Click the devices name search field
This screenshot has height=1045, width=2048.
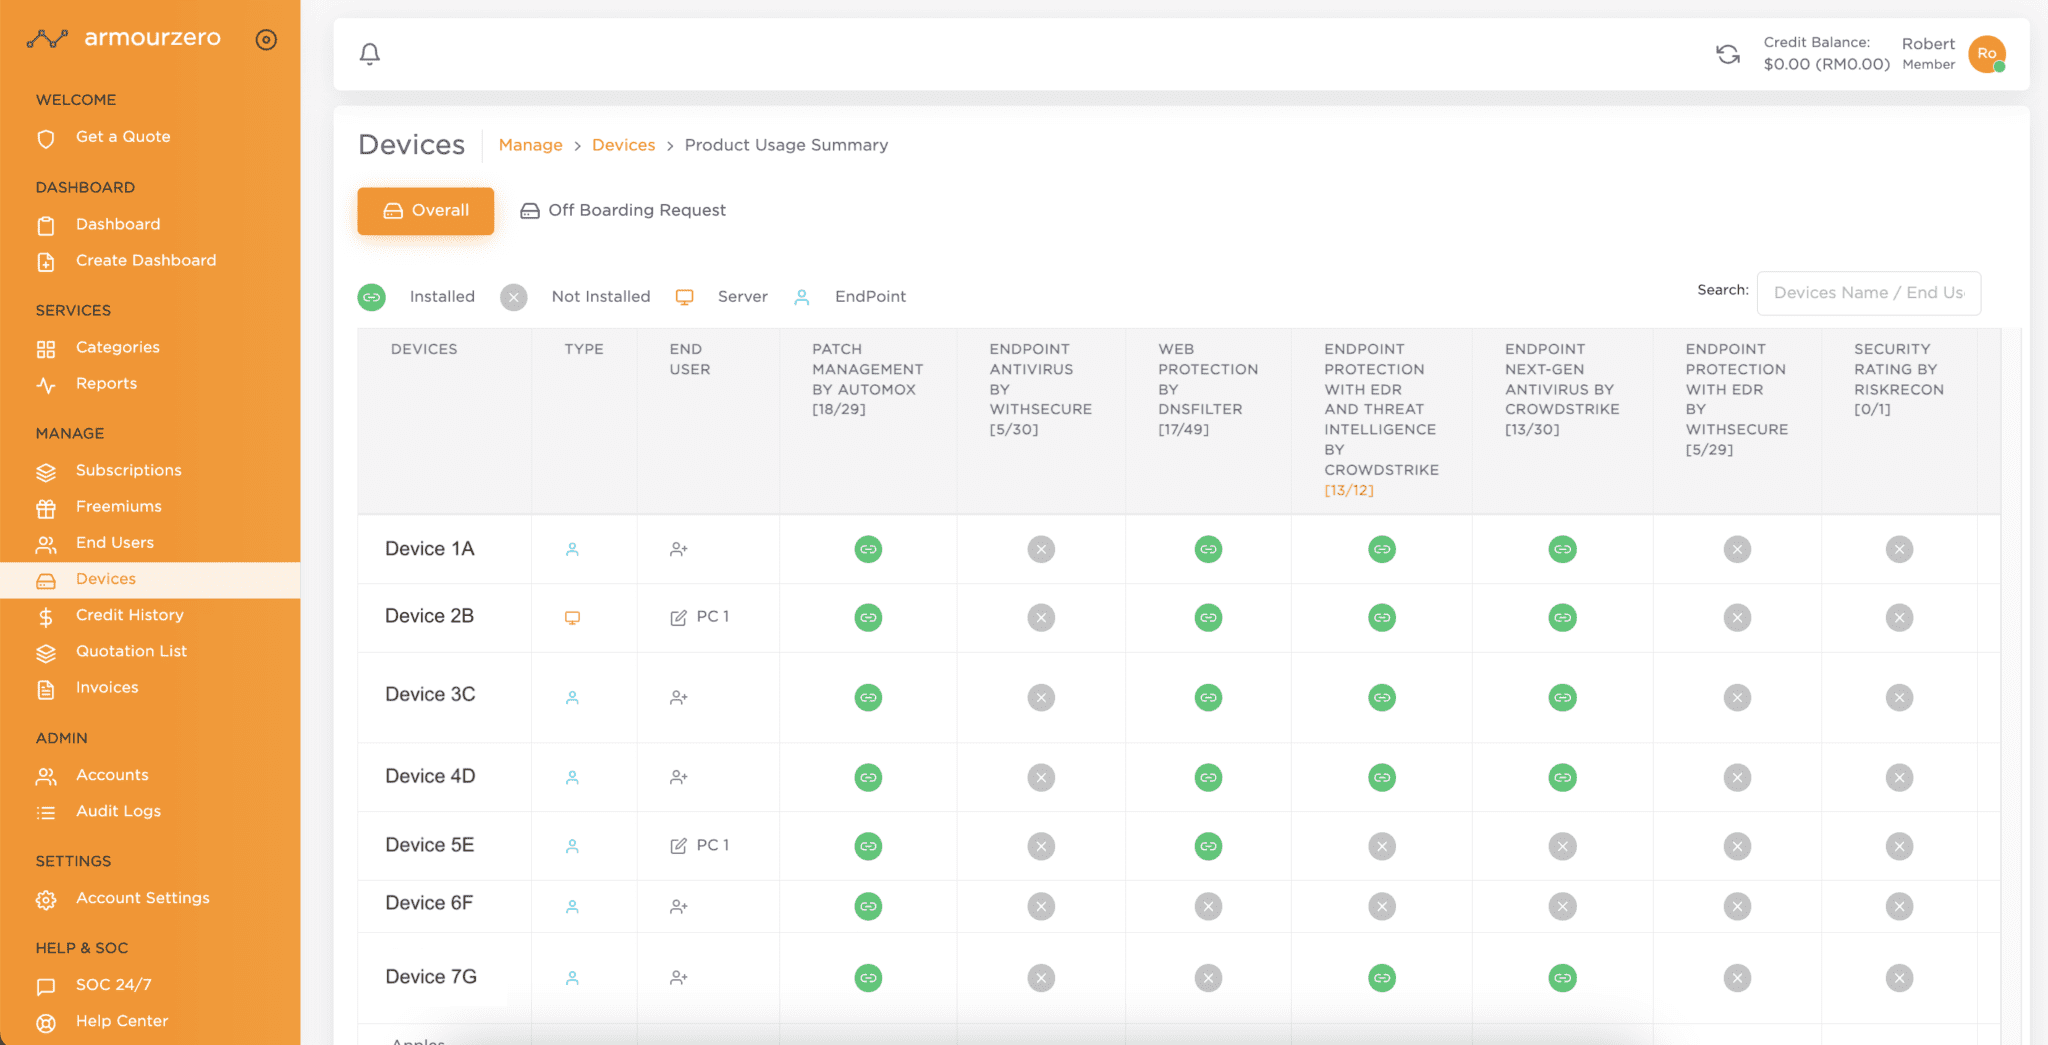(x=1867, y=293)
